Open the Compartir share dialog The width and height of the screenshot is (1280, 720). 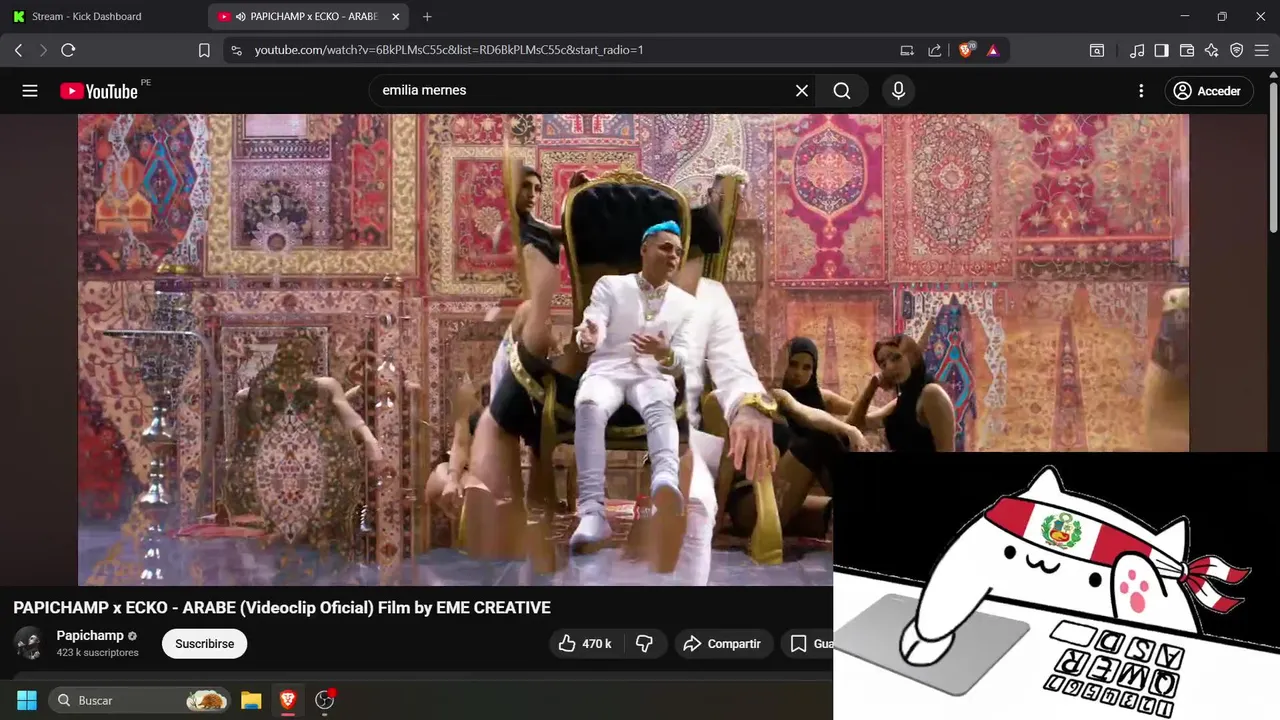pos(722,644)
